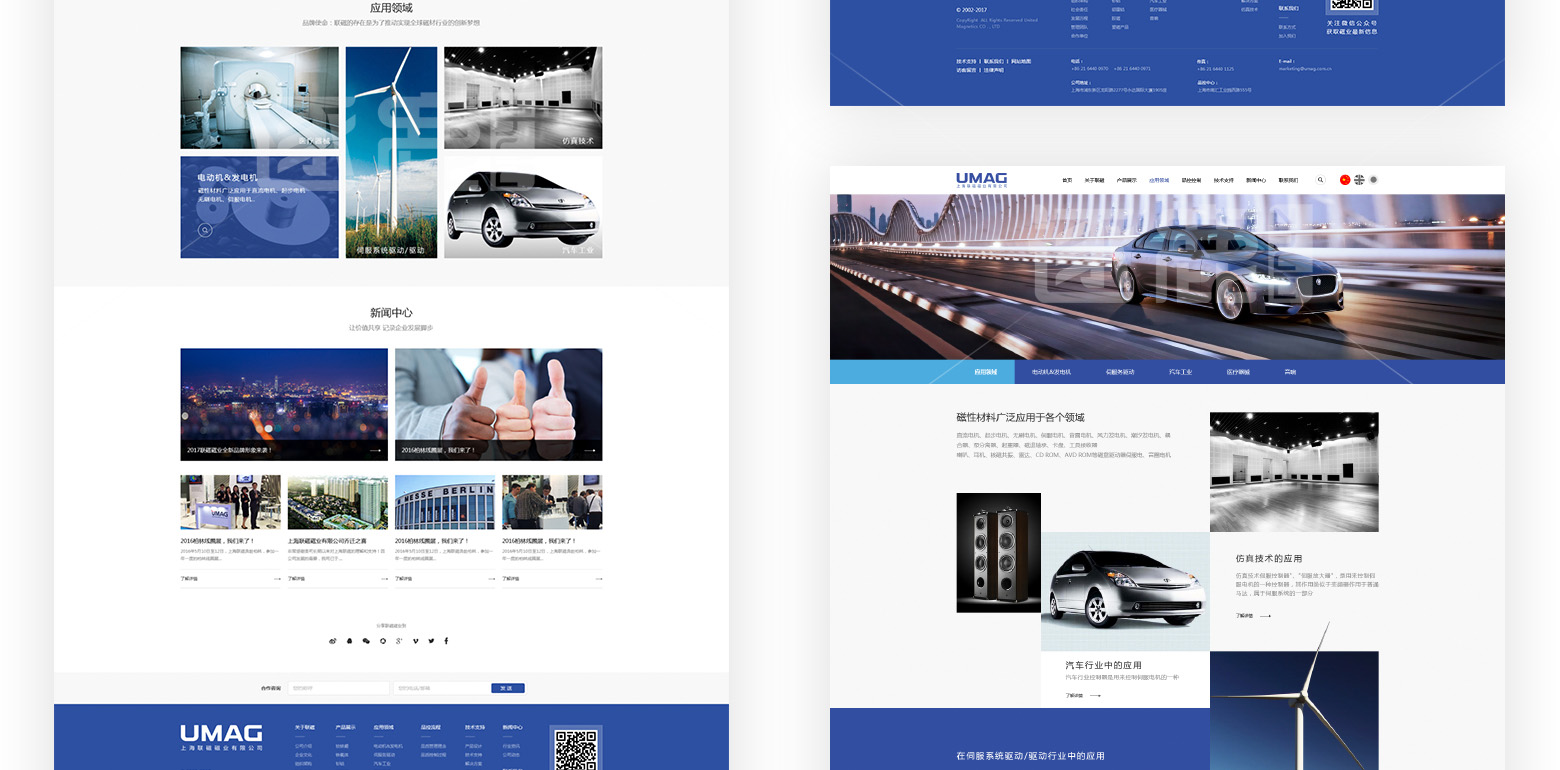Image resolution: width=1560 pixels, height=770 pixels.
Task: Open the thumbs-up news banner image
Action: (x=498, y=404)
